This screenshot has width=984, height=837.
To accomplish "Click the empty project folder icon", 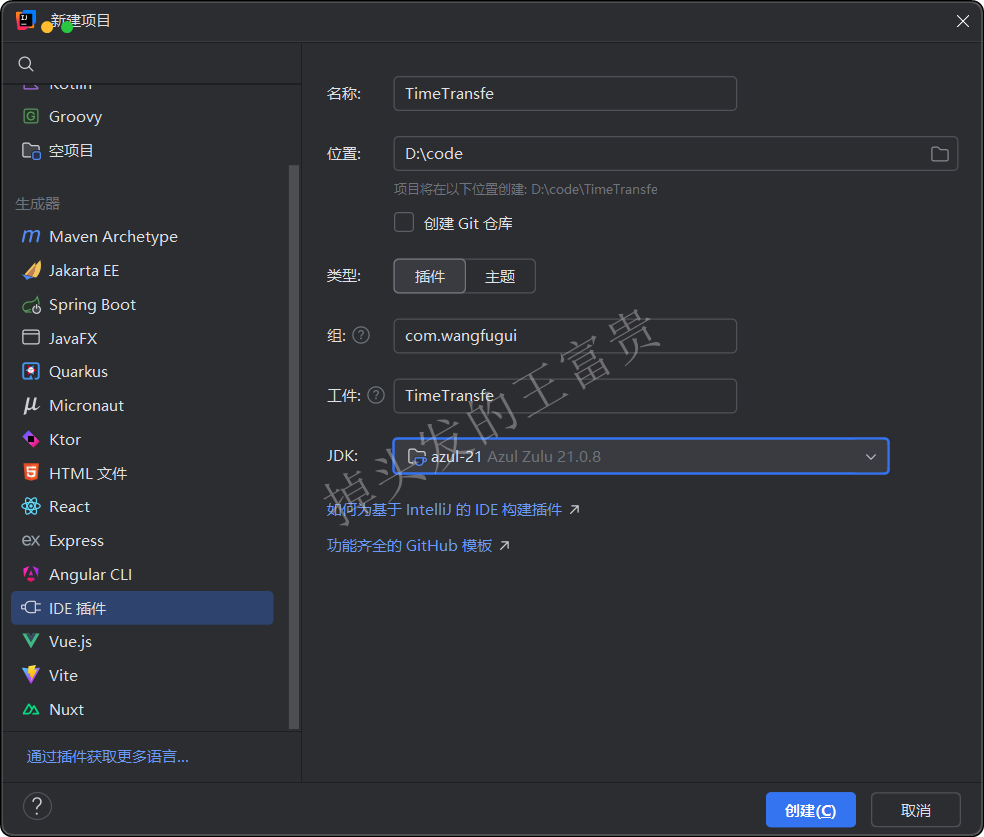I will point(31,151).
